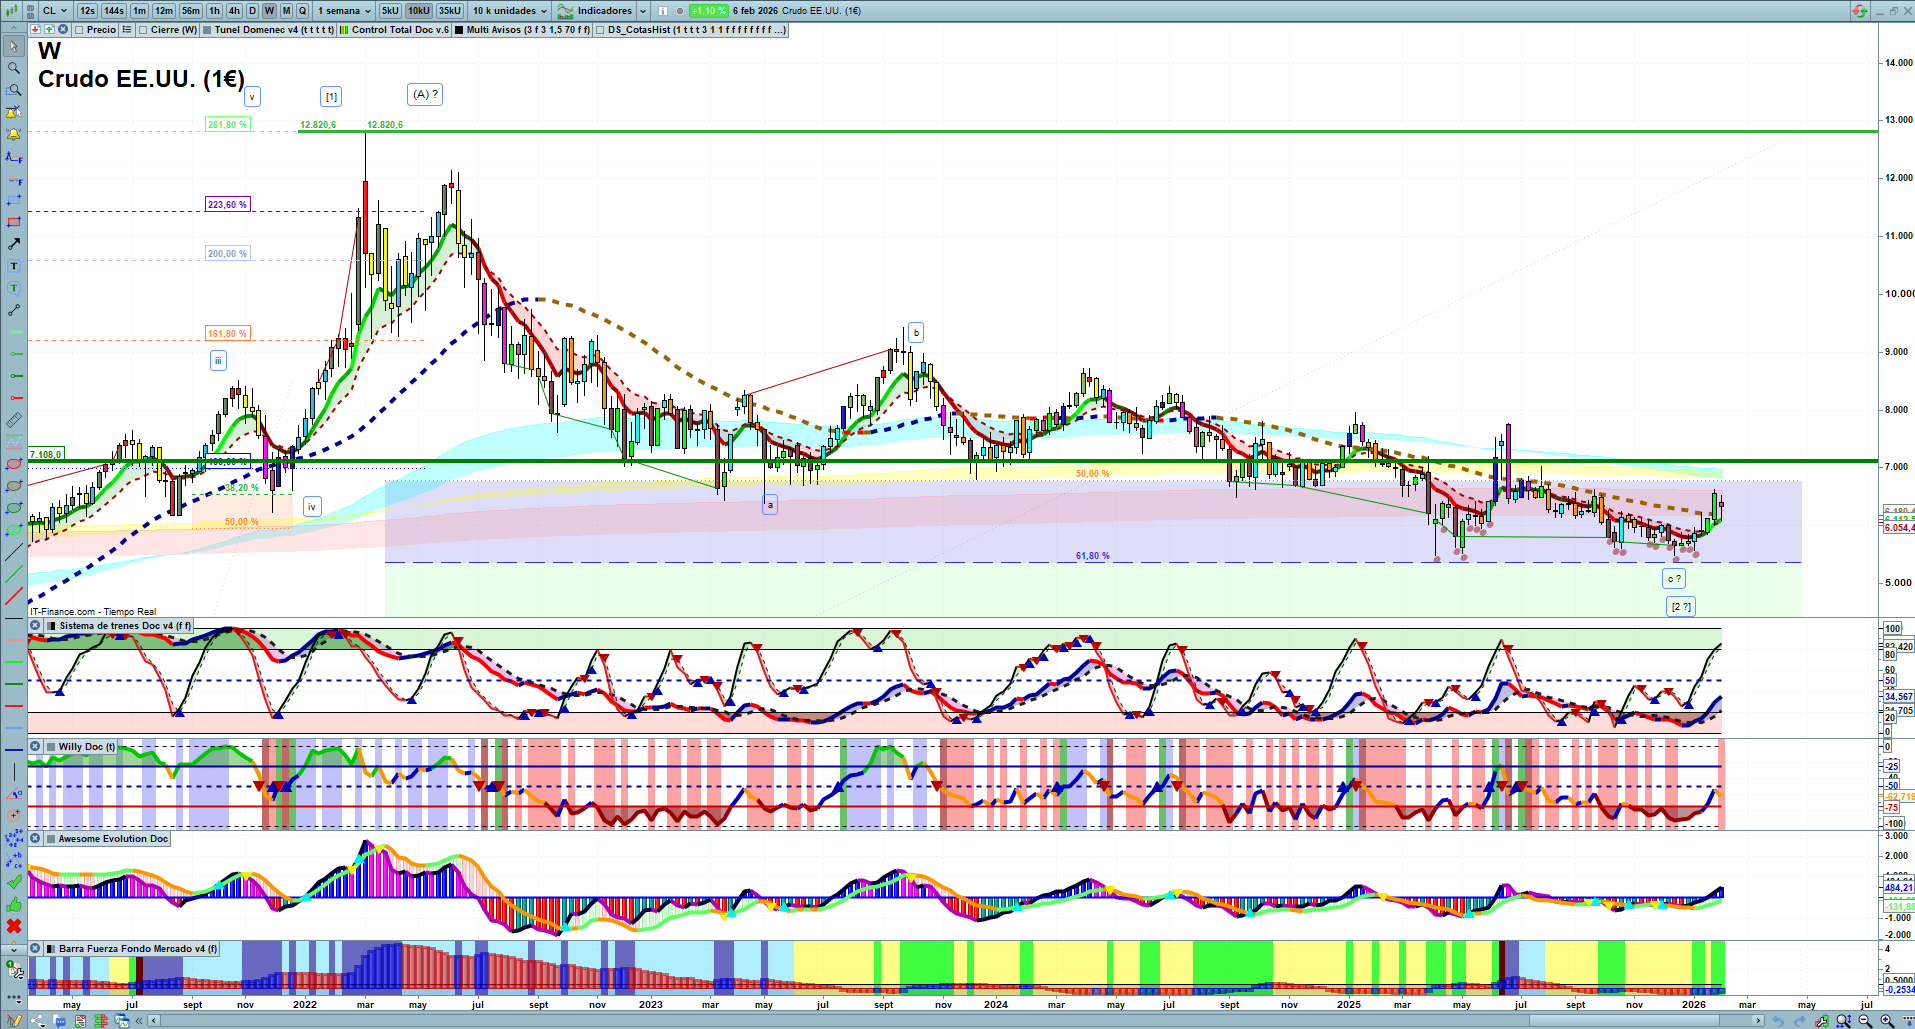1915x1029 pixels.
Task: Toggle the Precio checkbox
Action: tap(79, 30)
